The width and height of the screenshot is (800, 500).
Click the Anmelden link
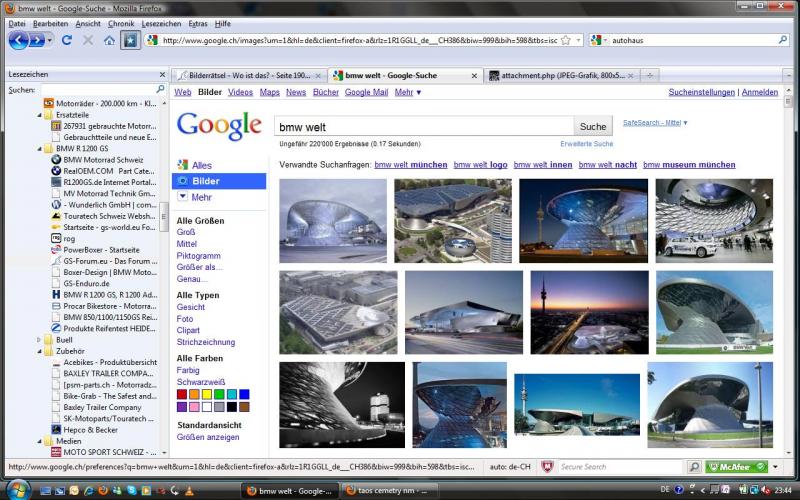(x=760, y=92)
